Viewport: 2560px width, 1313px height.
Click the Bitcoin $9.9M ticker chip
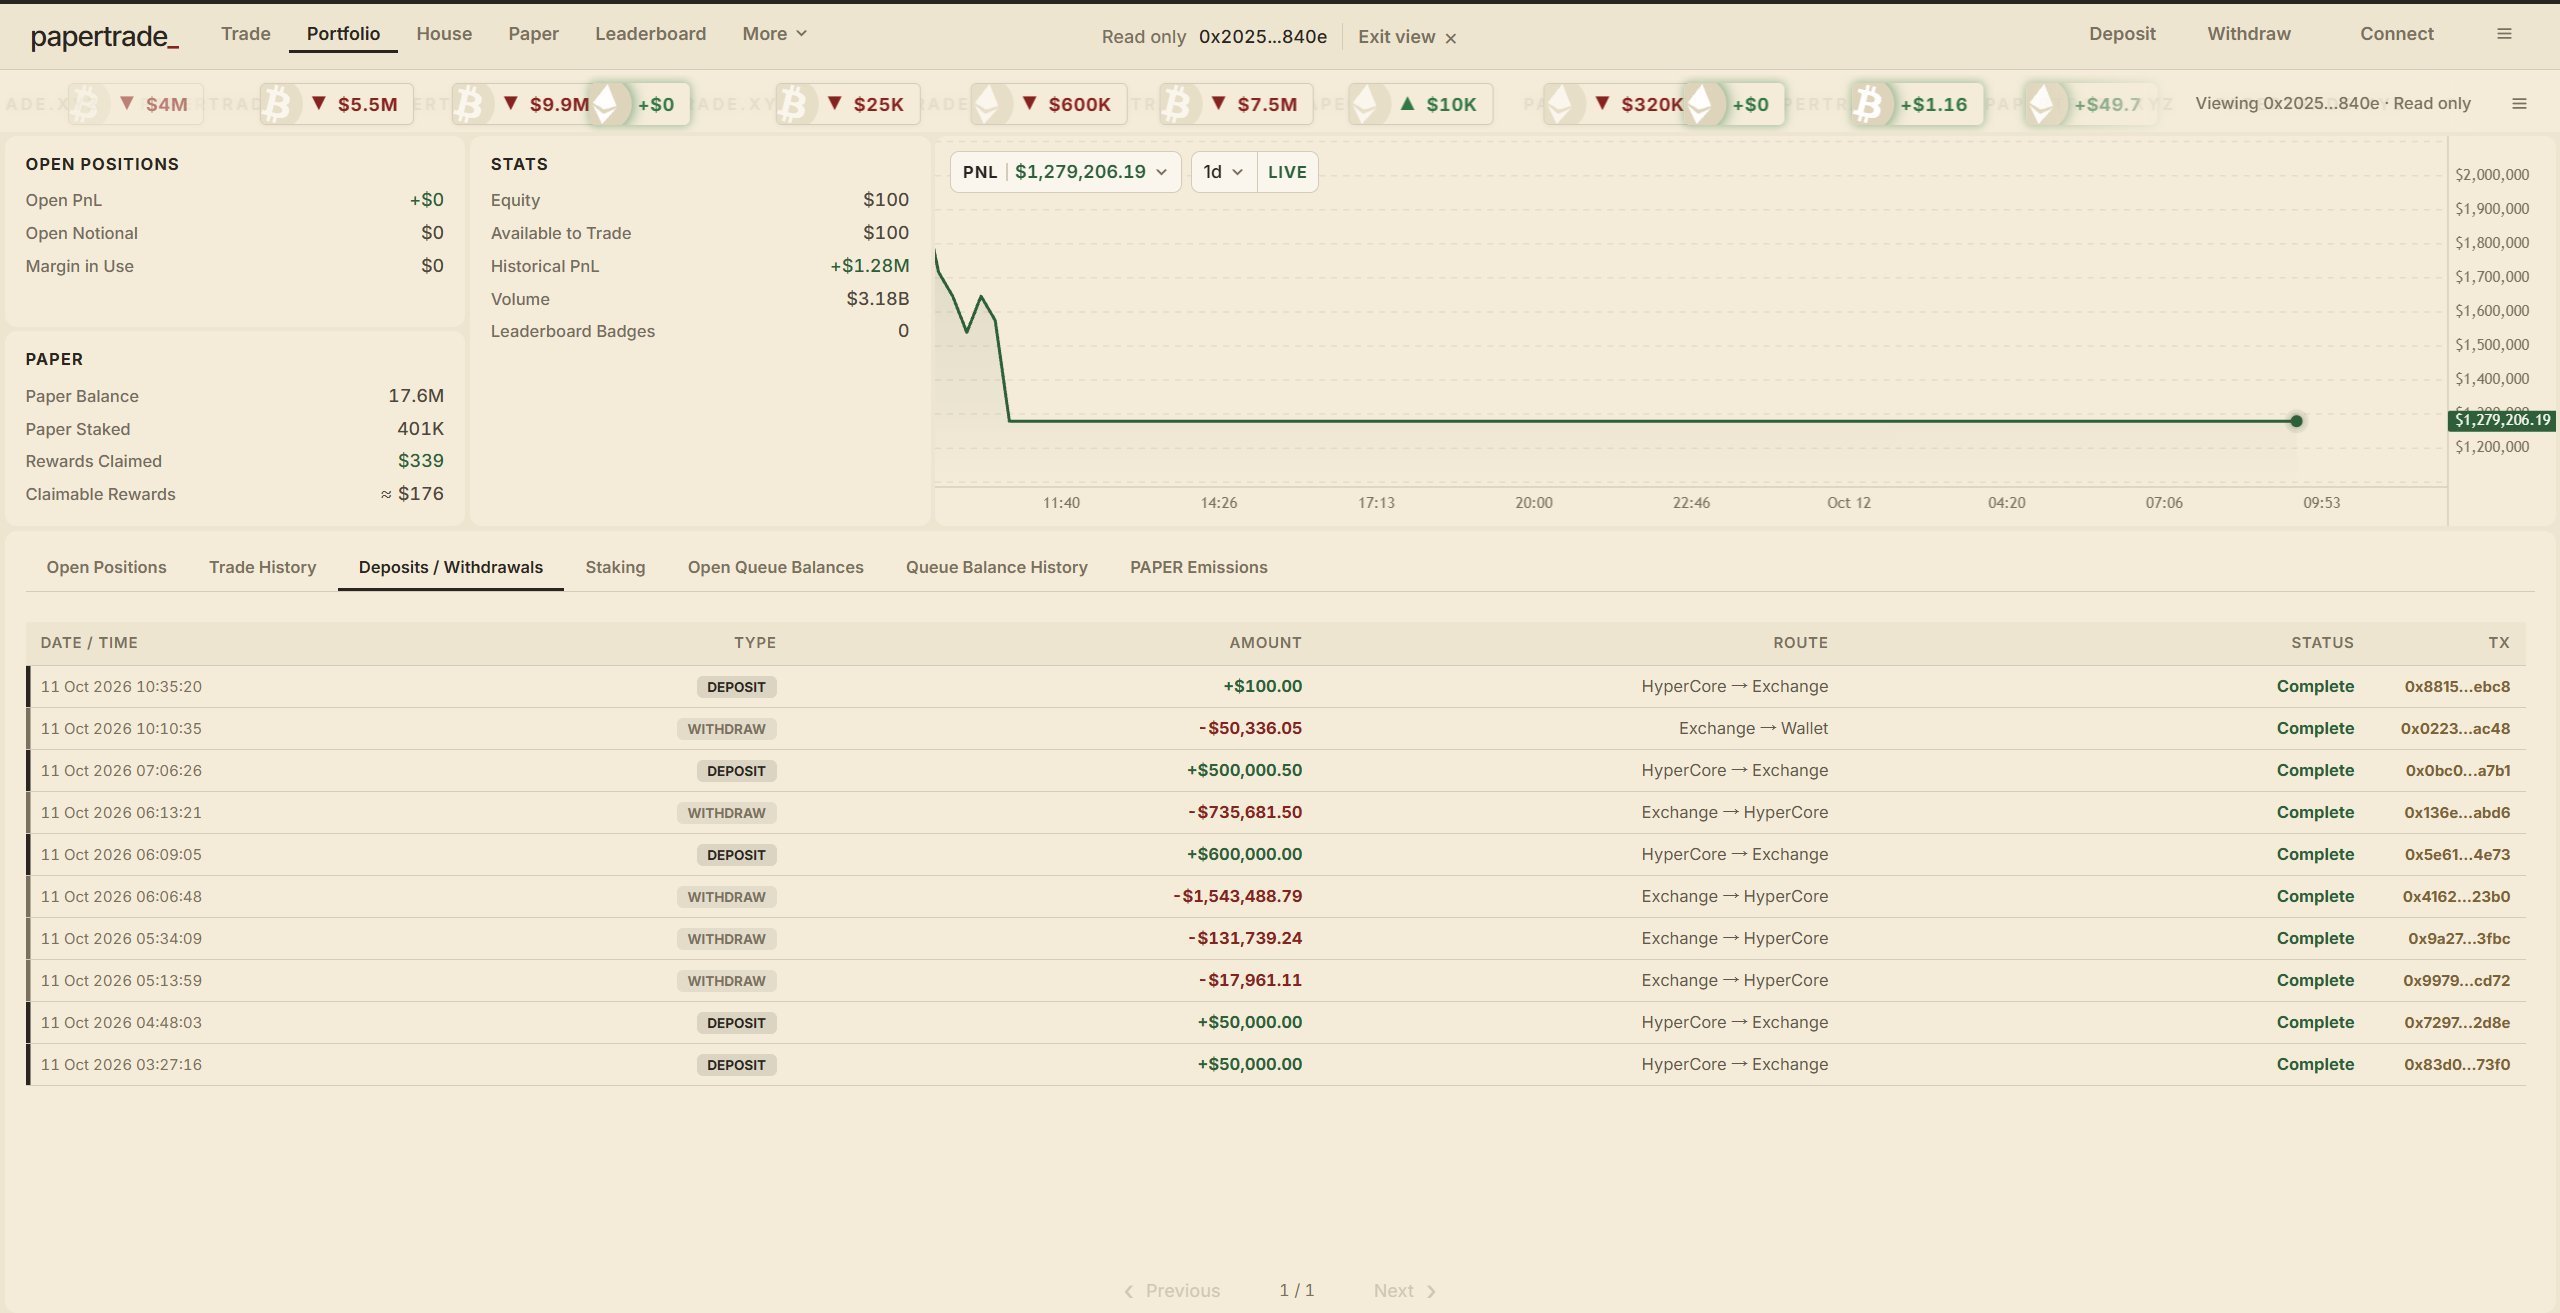(521, 104)
